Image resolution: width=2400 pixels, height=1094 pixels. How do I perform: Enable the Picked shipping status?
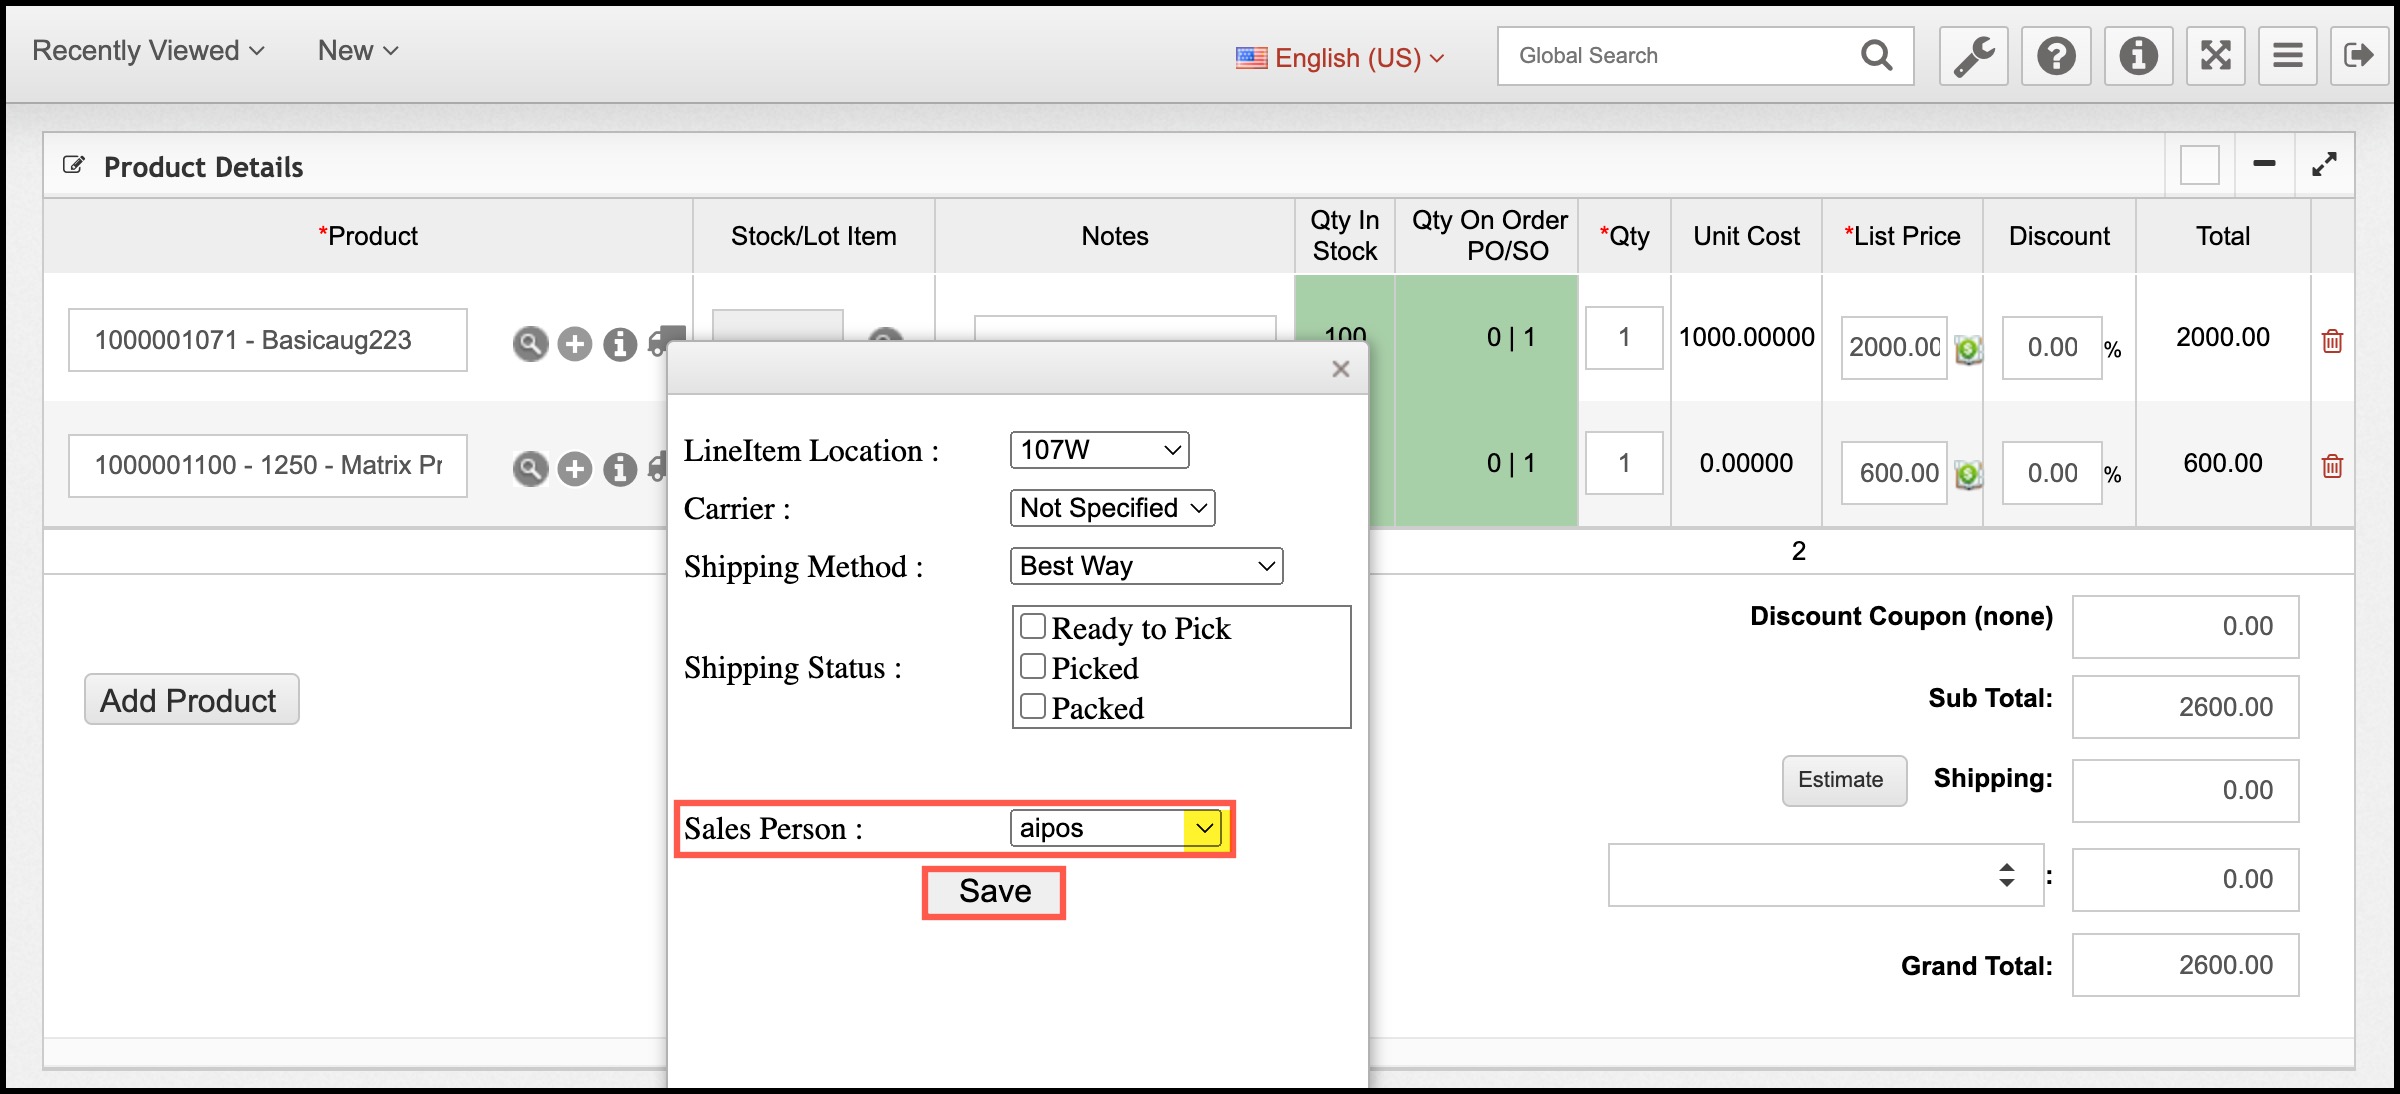(1033, 667)
